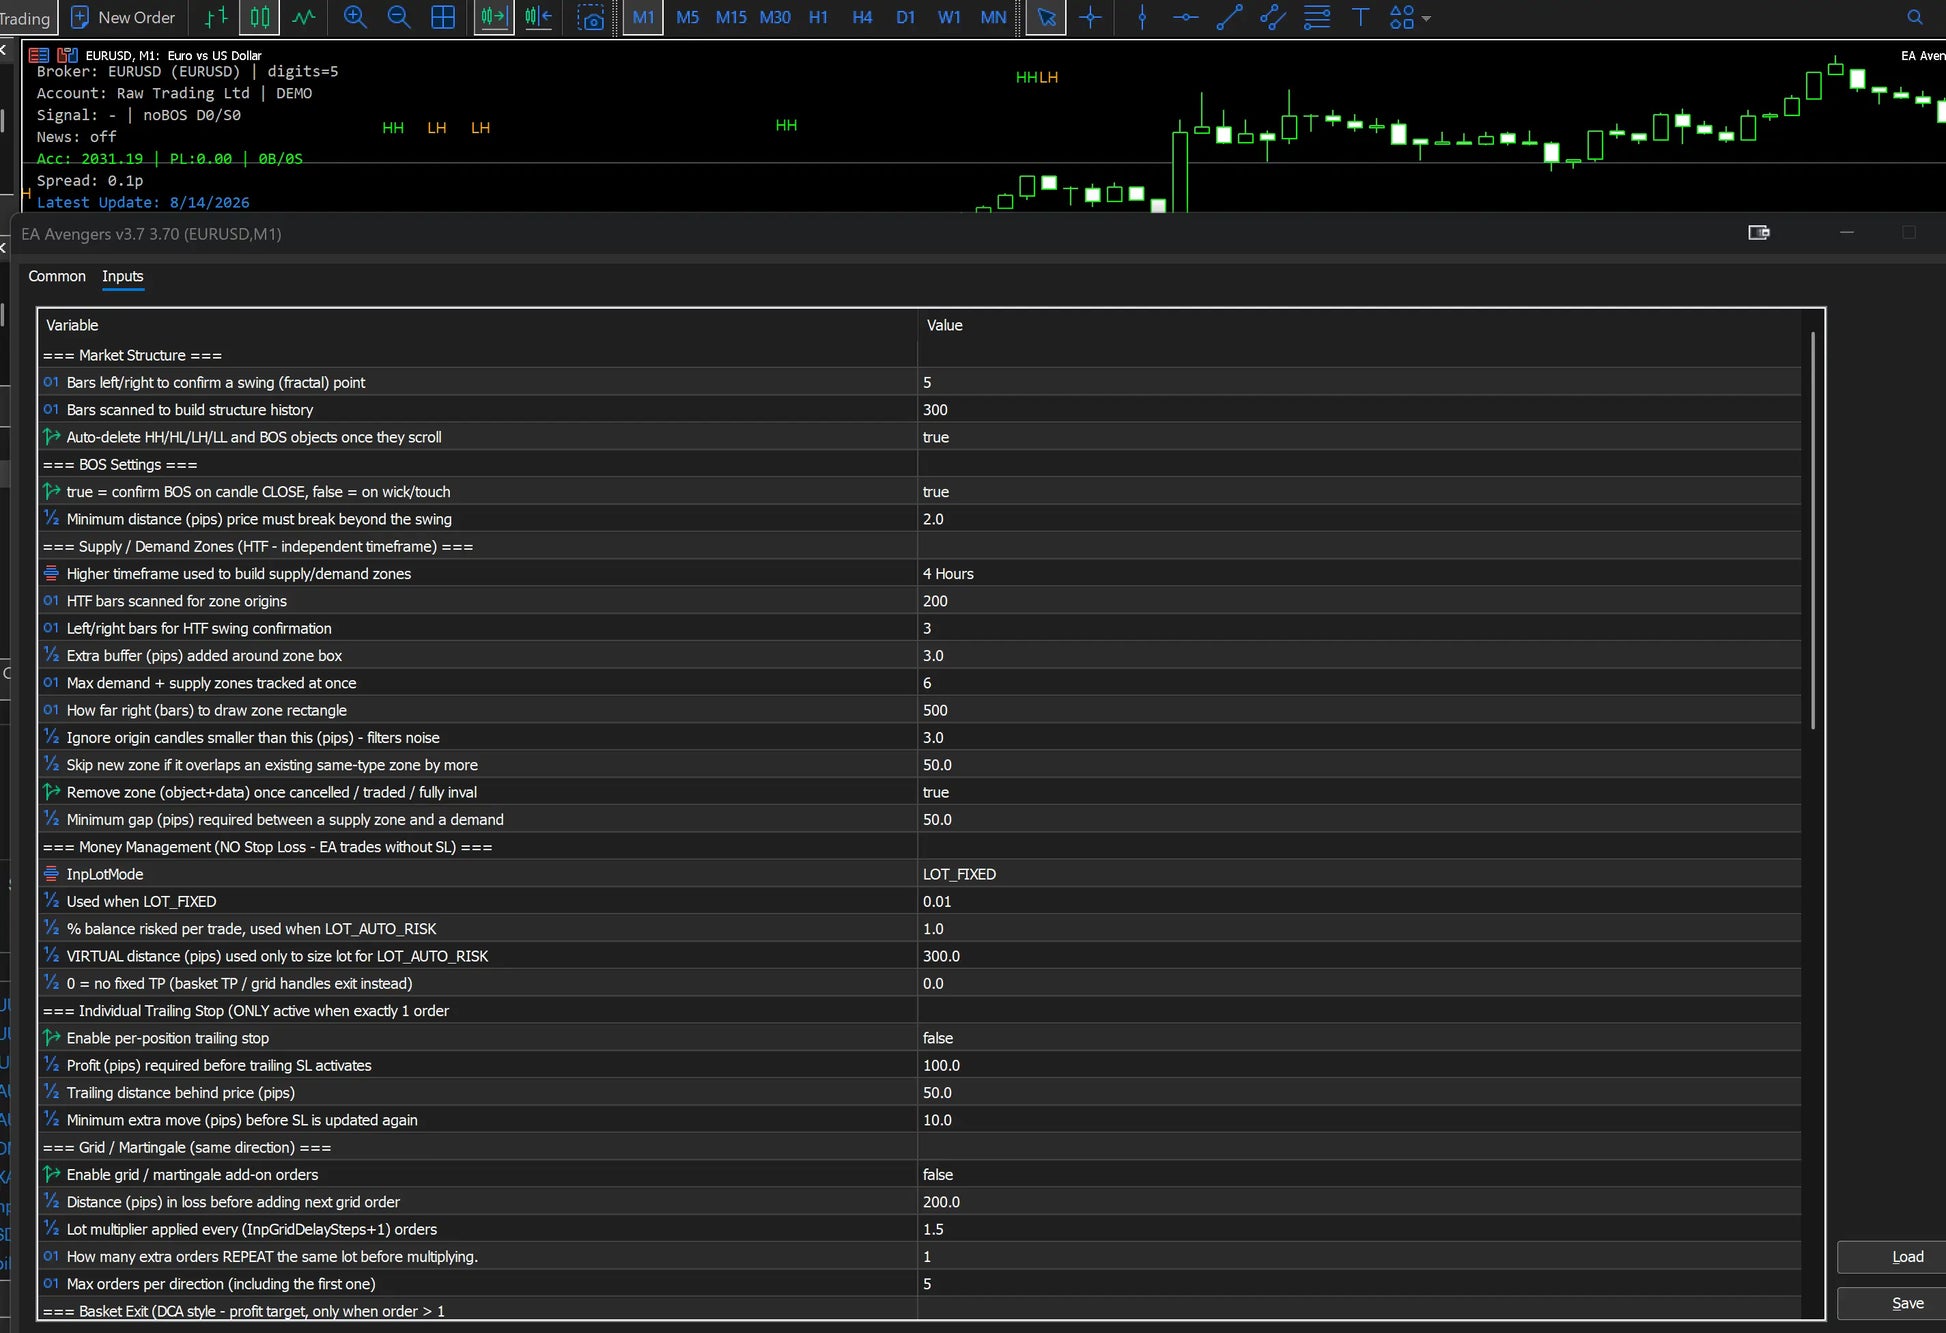Viewport: 1946px width, 1333px height.
Task: Zoom out on the chart
Action: click(399, 17)
